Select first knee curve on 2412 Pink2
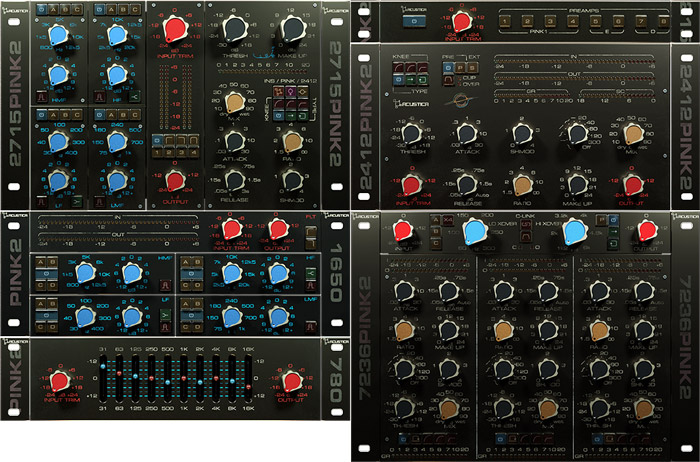 (399, 68)
